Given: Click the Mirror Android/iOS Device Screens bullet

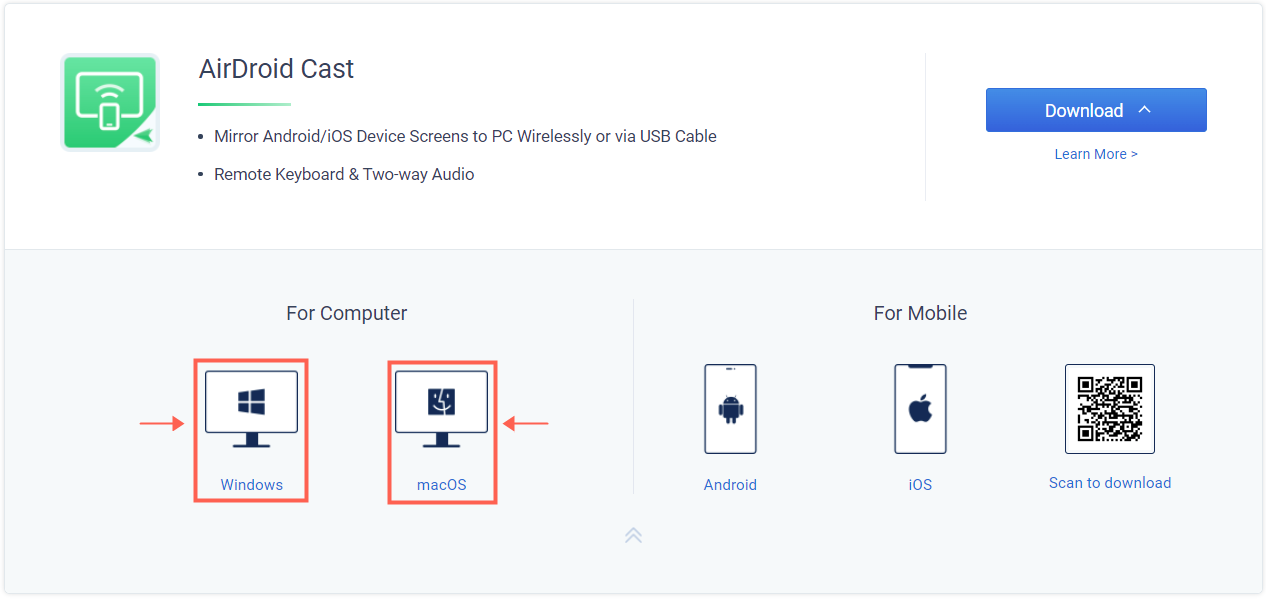Looking at the screenshot, I should pyautogui.click(x=465, y=136).
